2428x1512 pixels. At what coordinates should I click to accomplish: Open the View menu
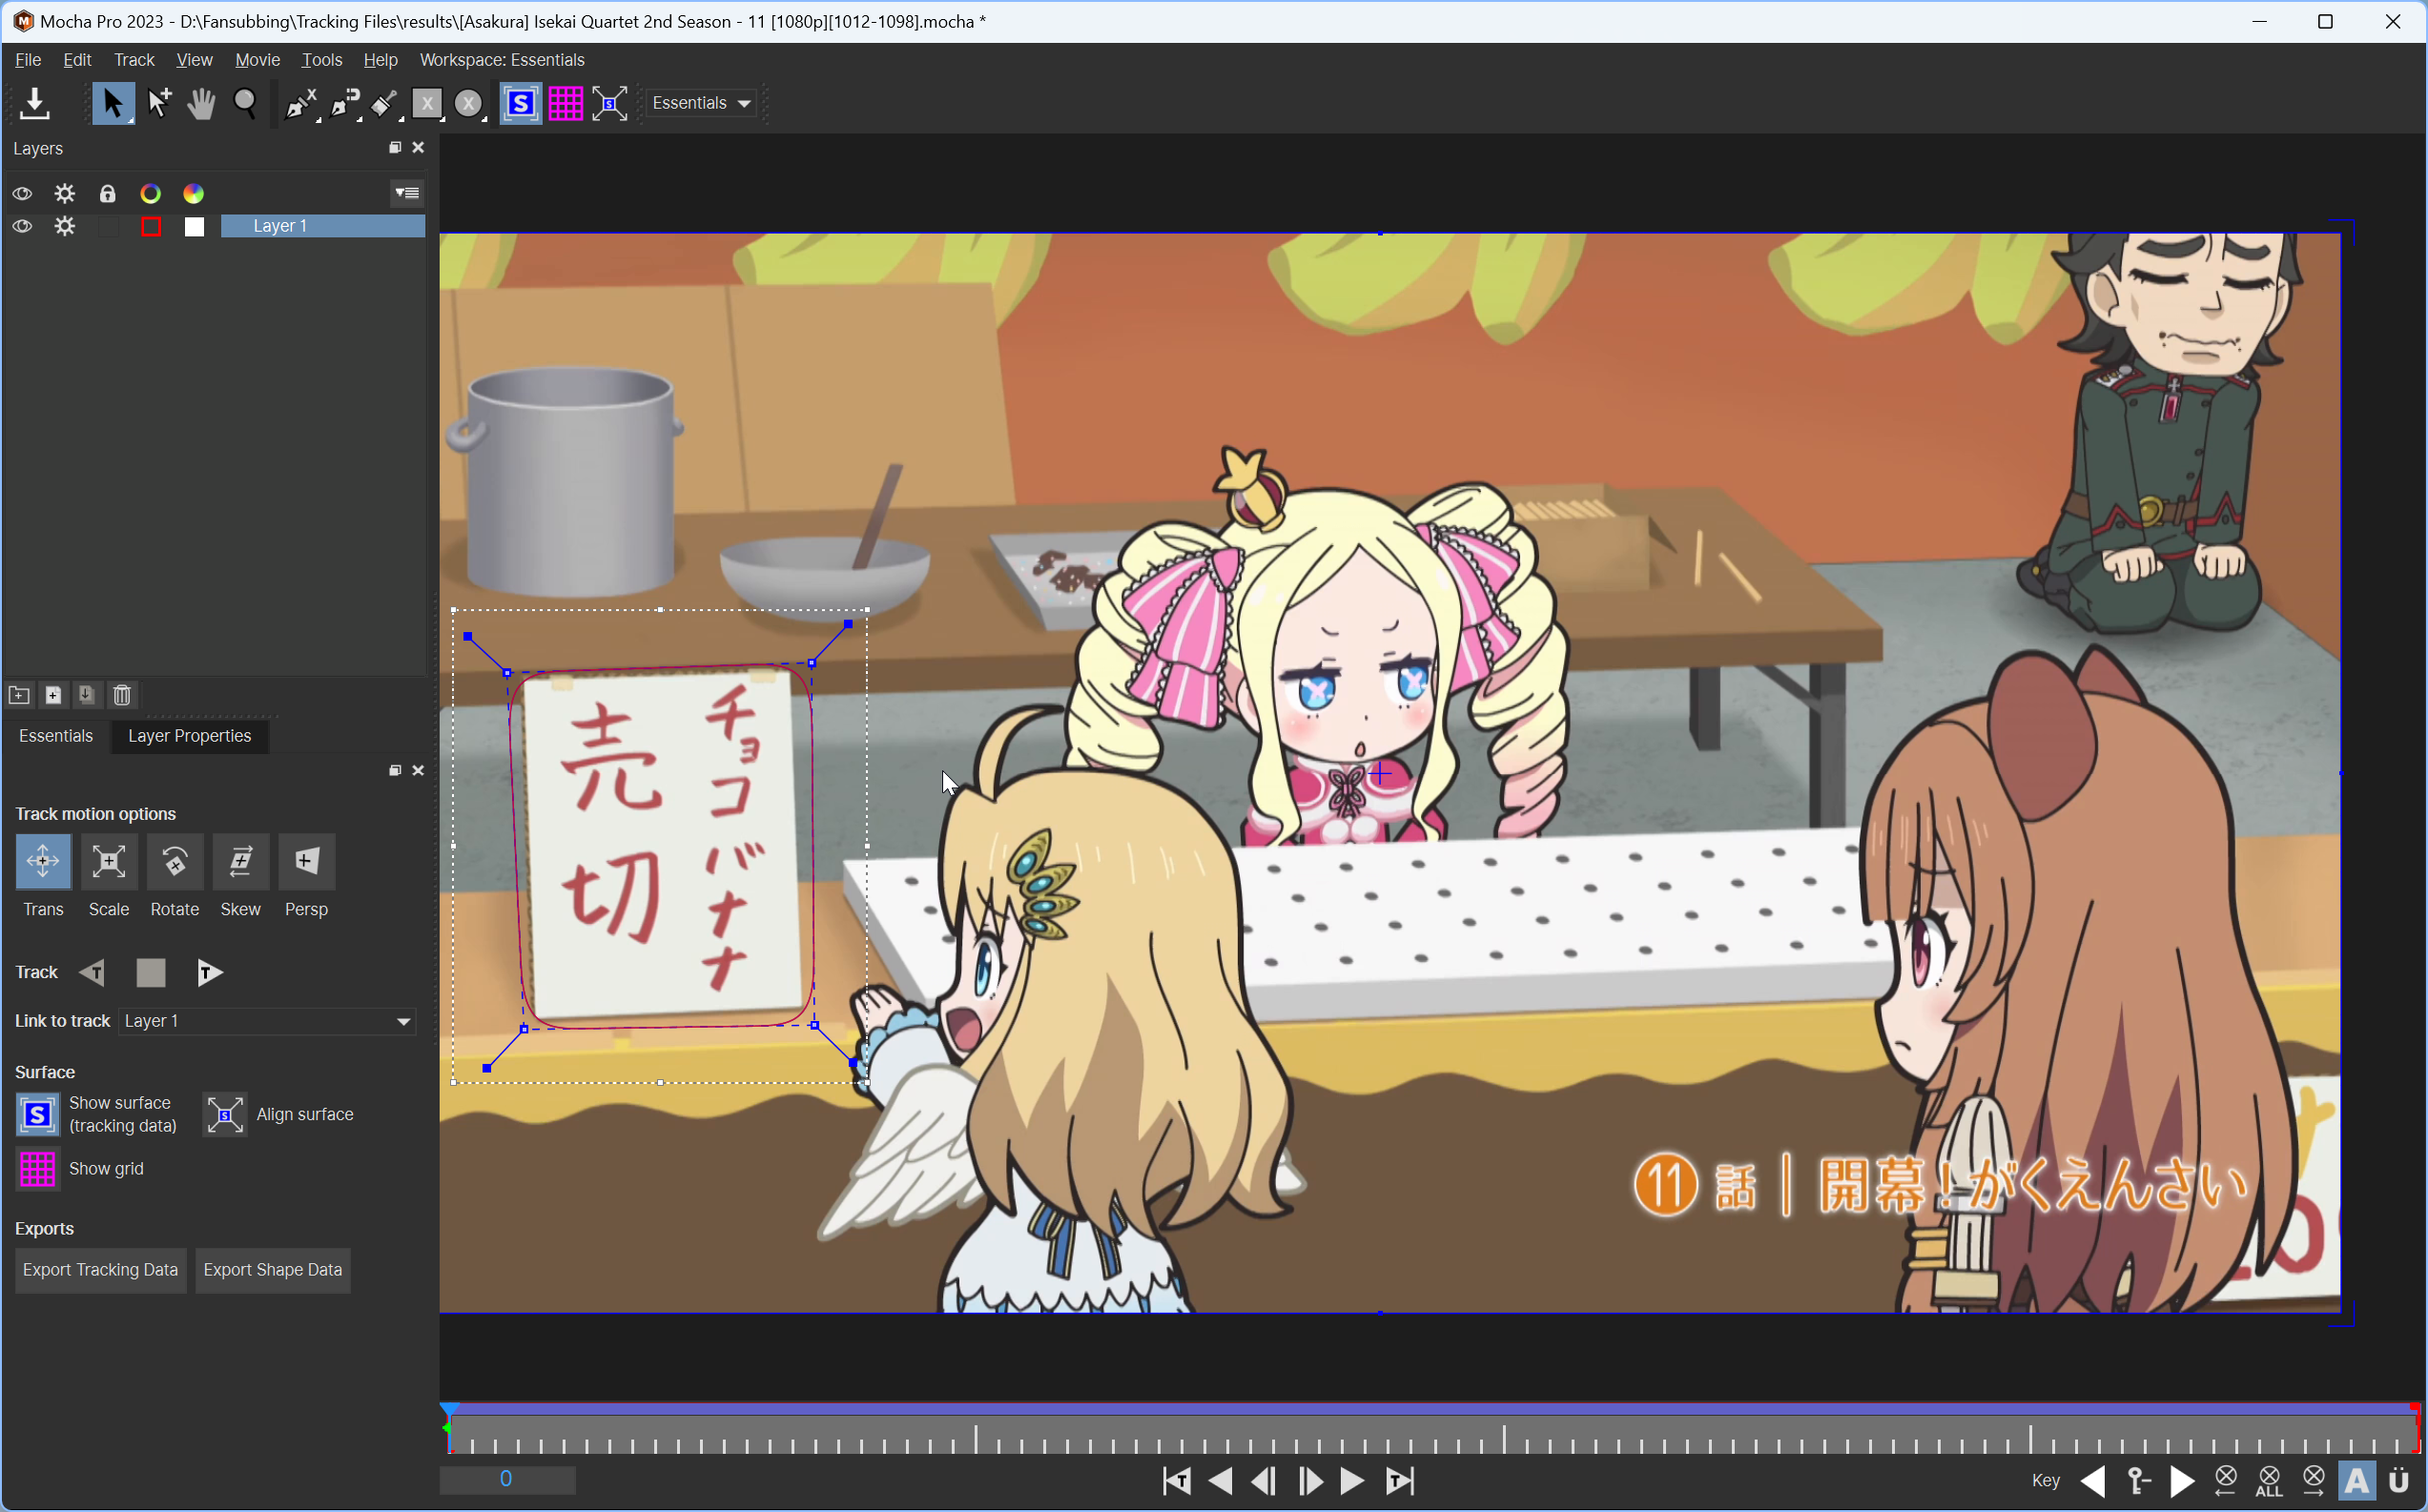click(x=194, y=60)
